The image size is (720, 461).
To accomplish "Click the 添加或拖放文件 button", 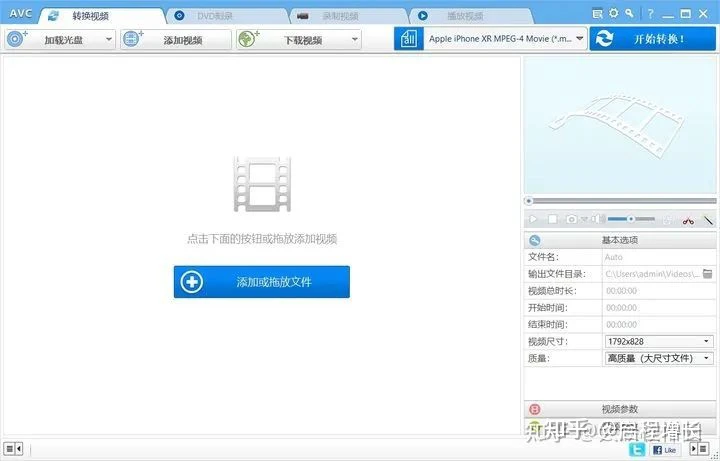I will [262, 281].
